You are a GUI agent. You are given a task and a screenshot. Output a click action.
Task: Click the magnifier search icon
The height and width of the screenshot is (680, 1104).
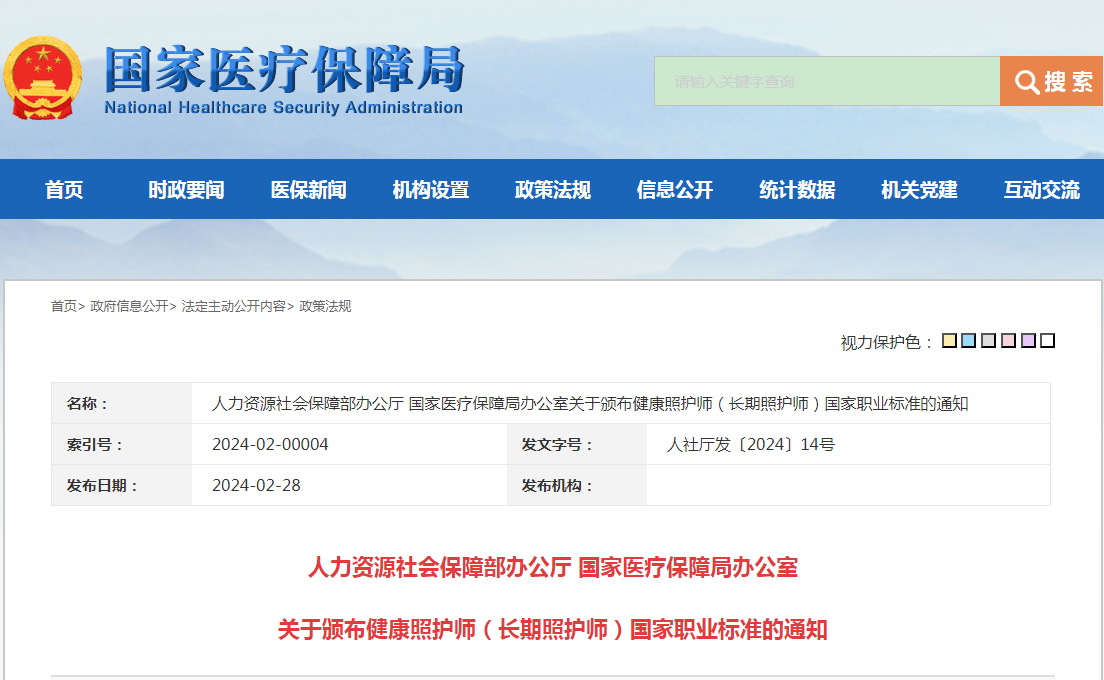click(1027, 82)
